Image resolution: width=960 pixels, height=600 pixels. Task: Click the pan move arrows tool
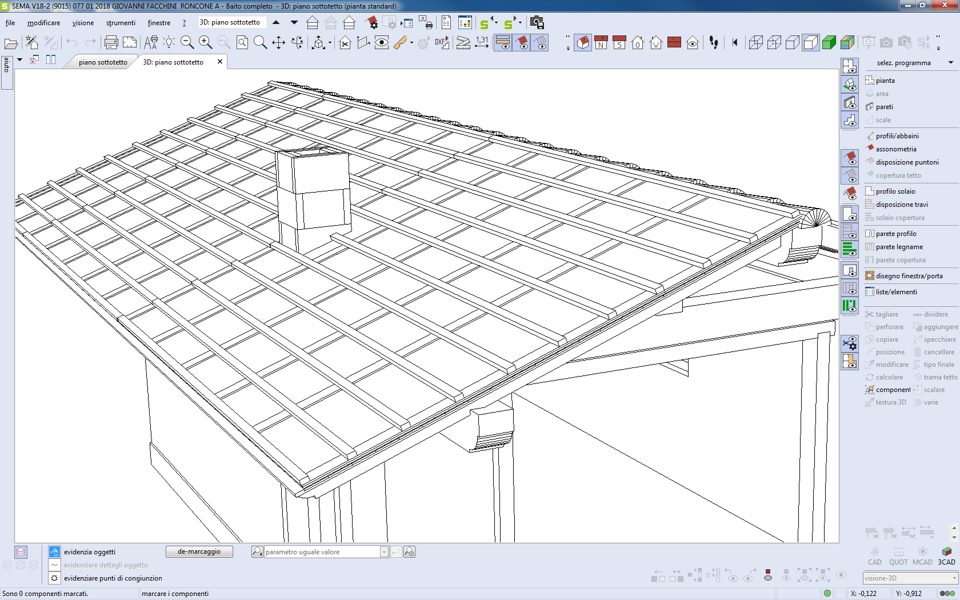[279, 43]
